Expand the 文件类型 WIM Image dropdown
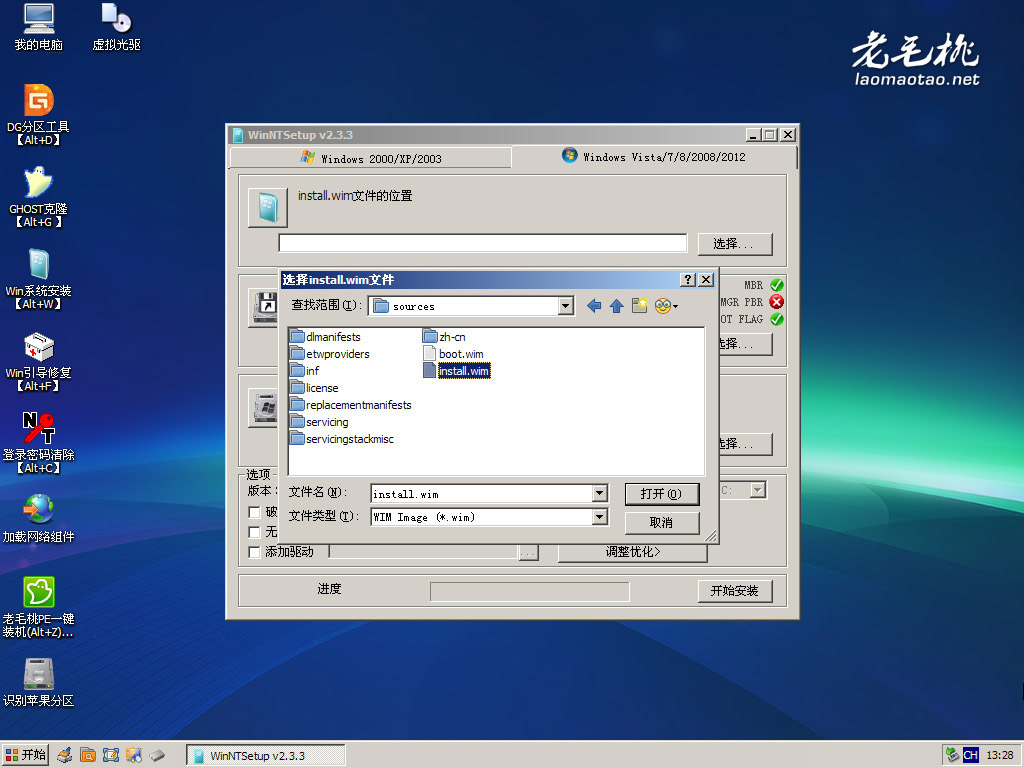The height and width of the screenshot is (768, 1024). (600, 517)
